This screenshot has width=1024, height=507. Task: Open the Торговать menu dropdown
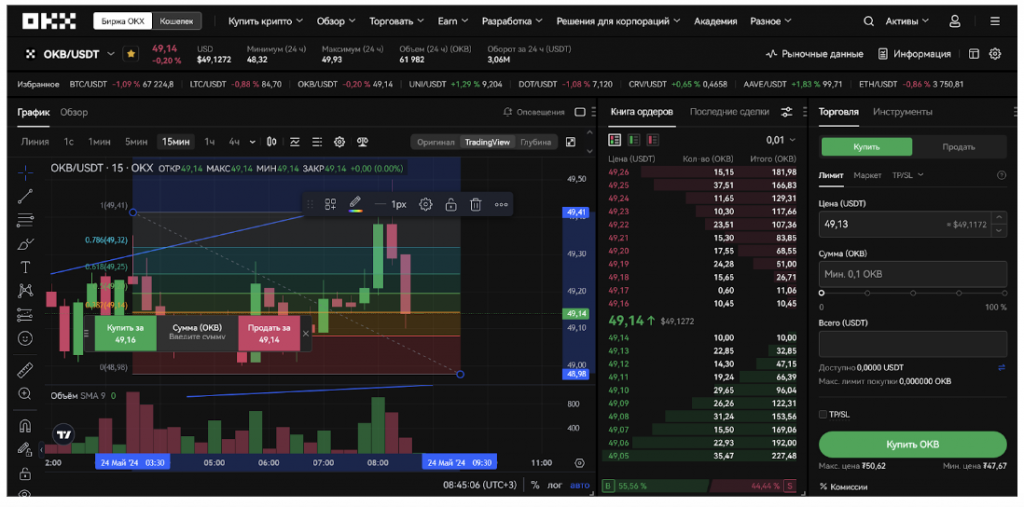pos(398,21)
